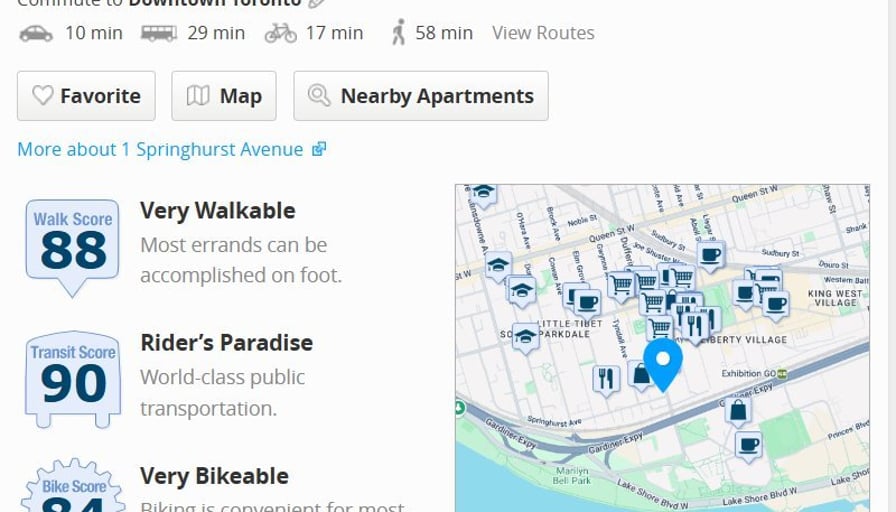This screenshot has height=512, width=896.
Task: Click the Exhibition GO station on map
Action: pos(782,373)
